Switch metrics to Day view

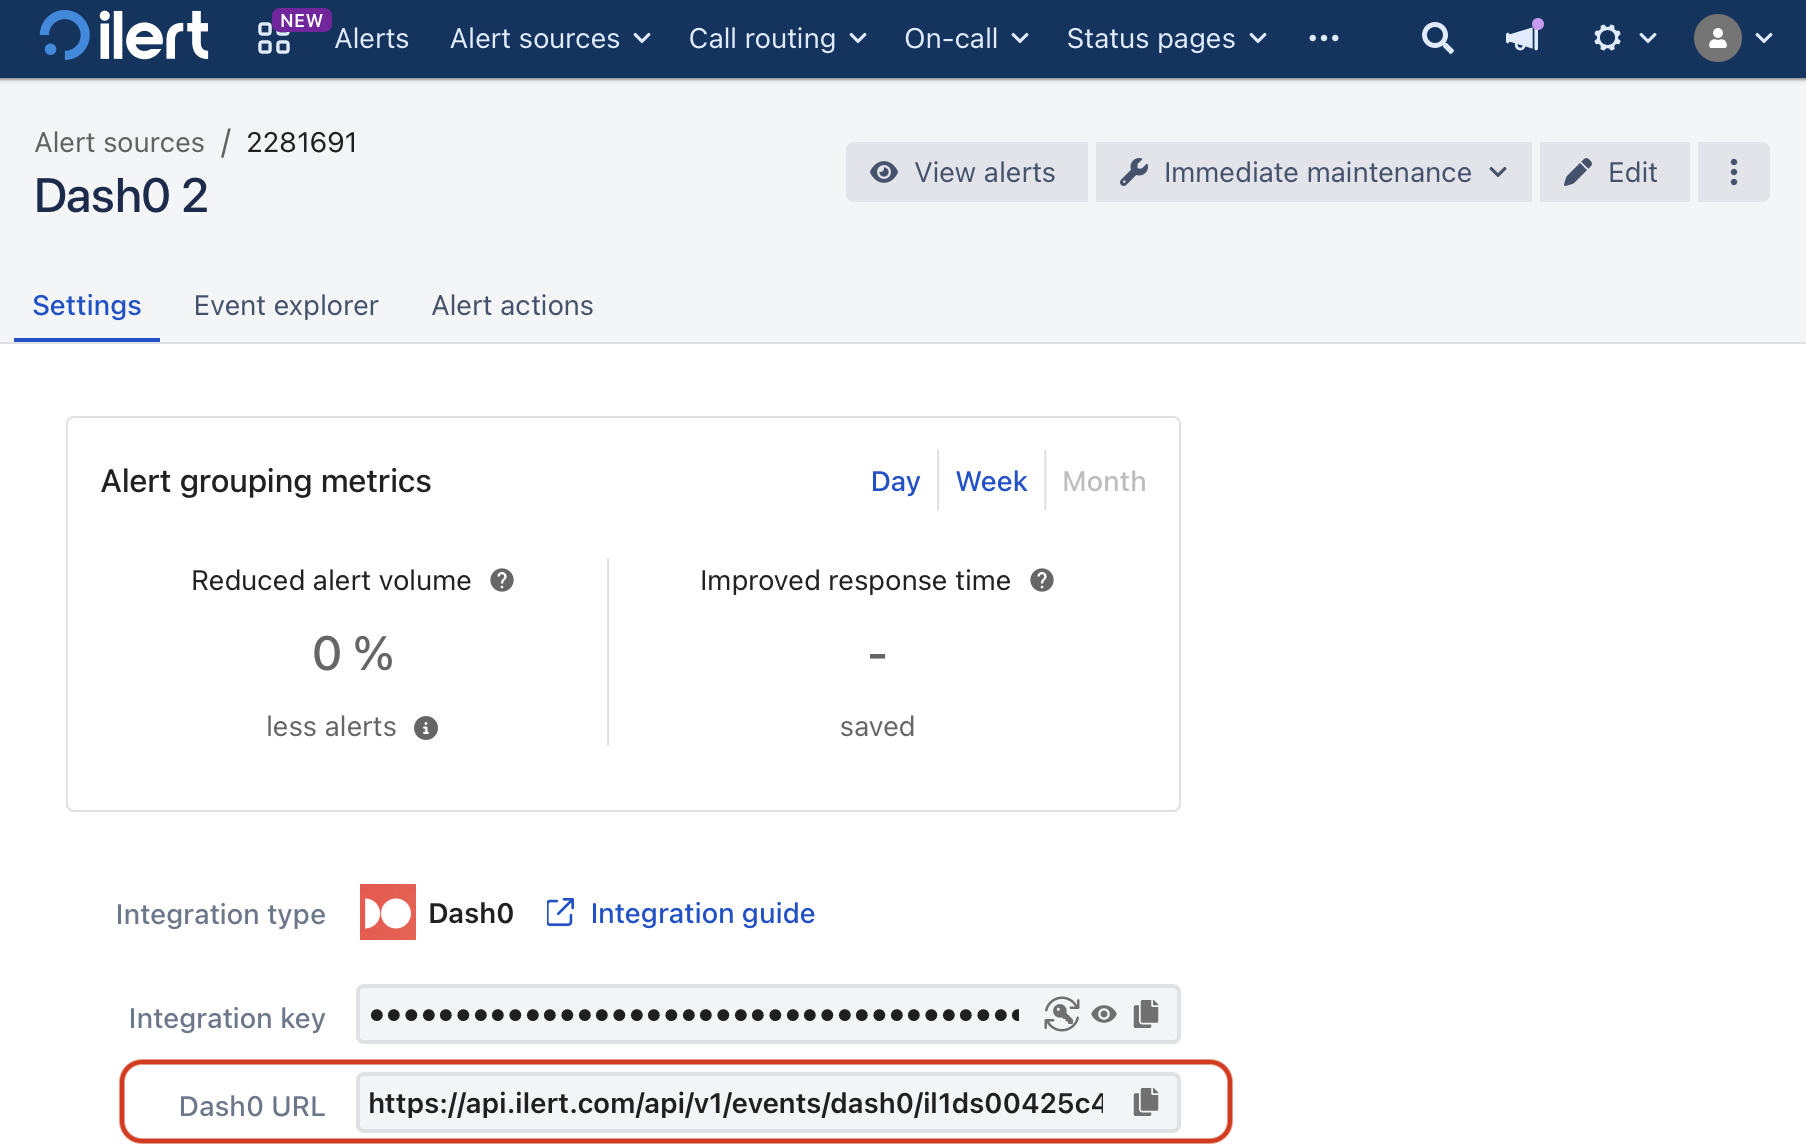tap(895, 481)
